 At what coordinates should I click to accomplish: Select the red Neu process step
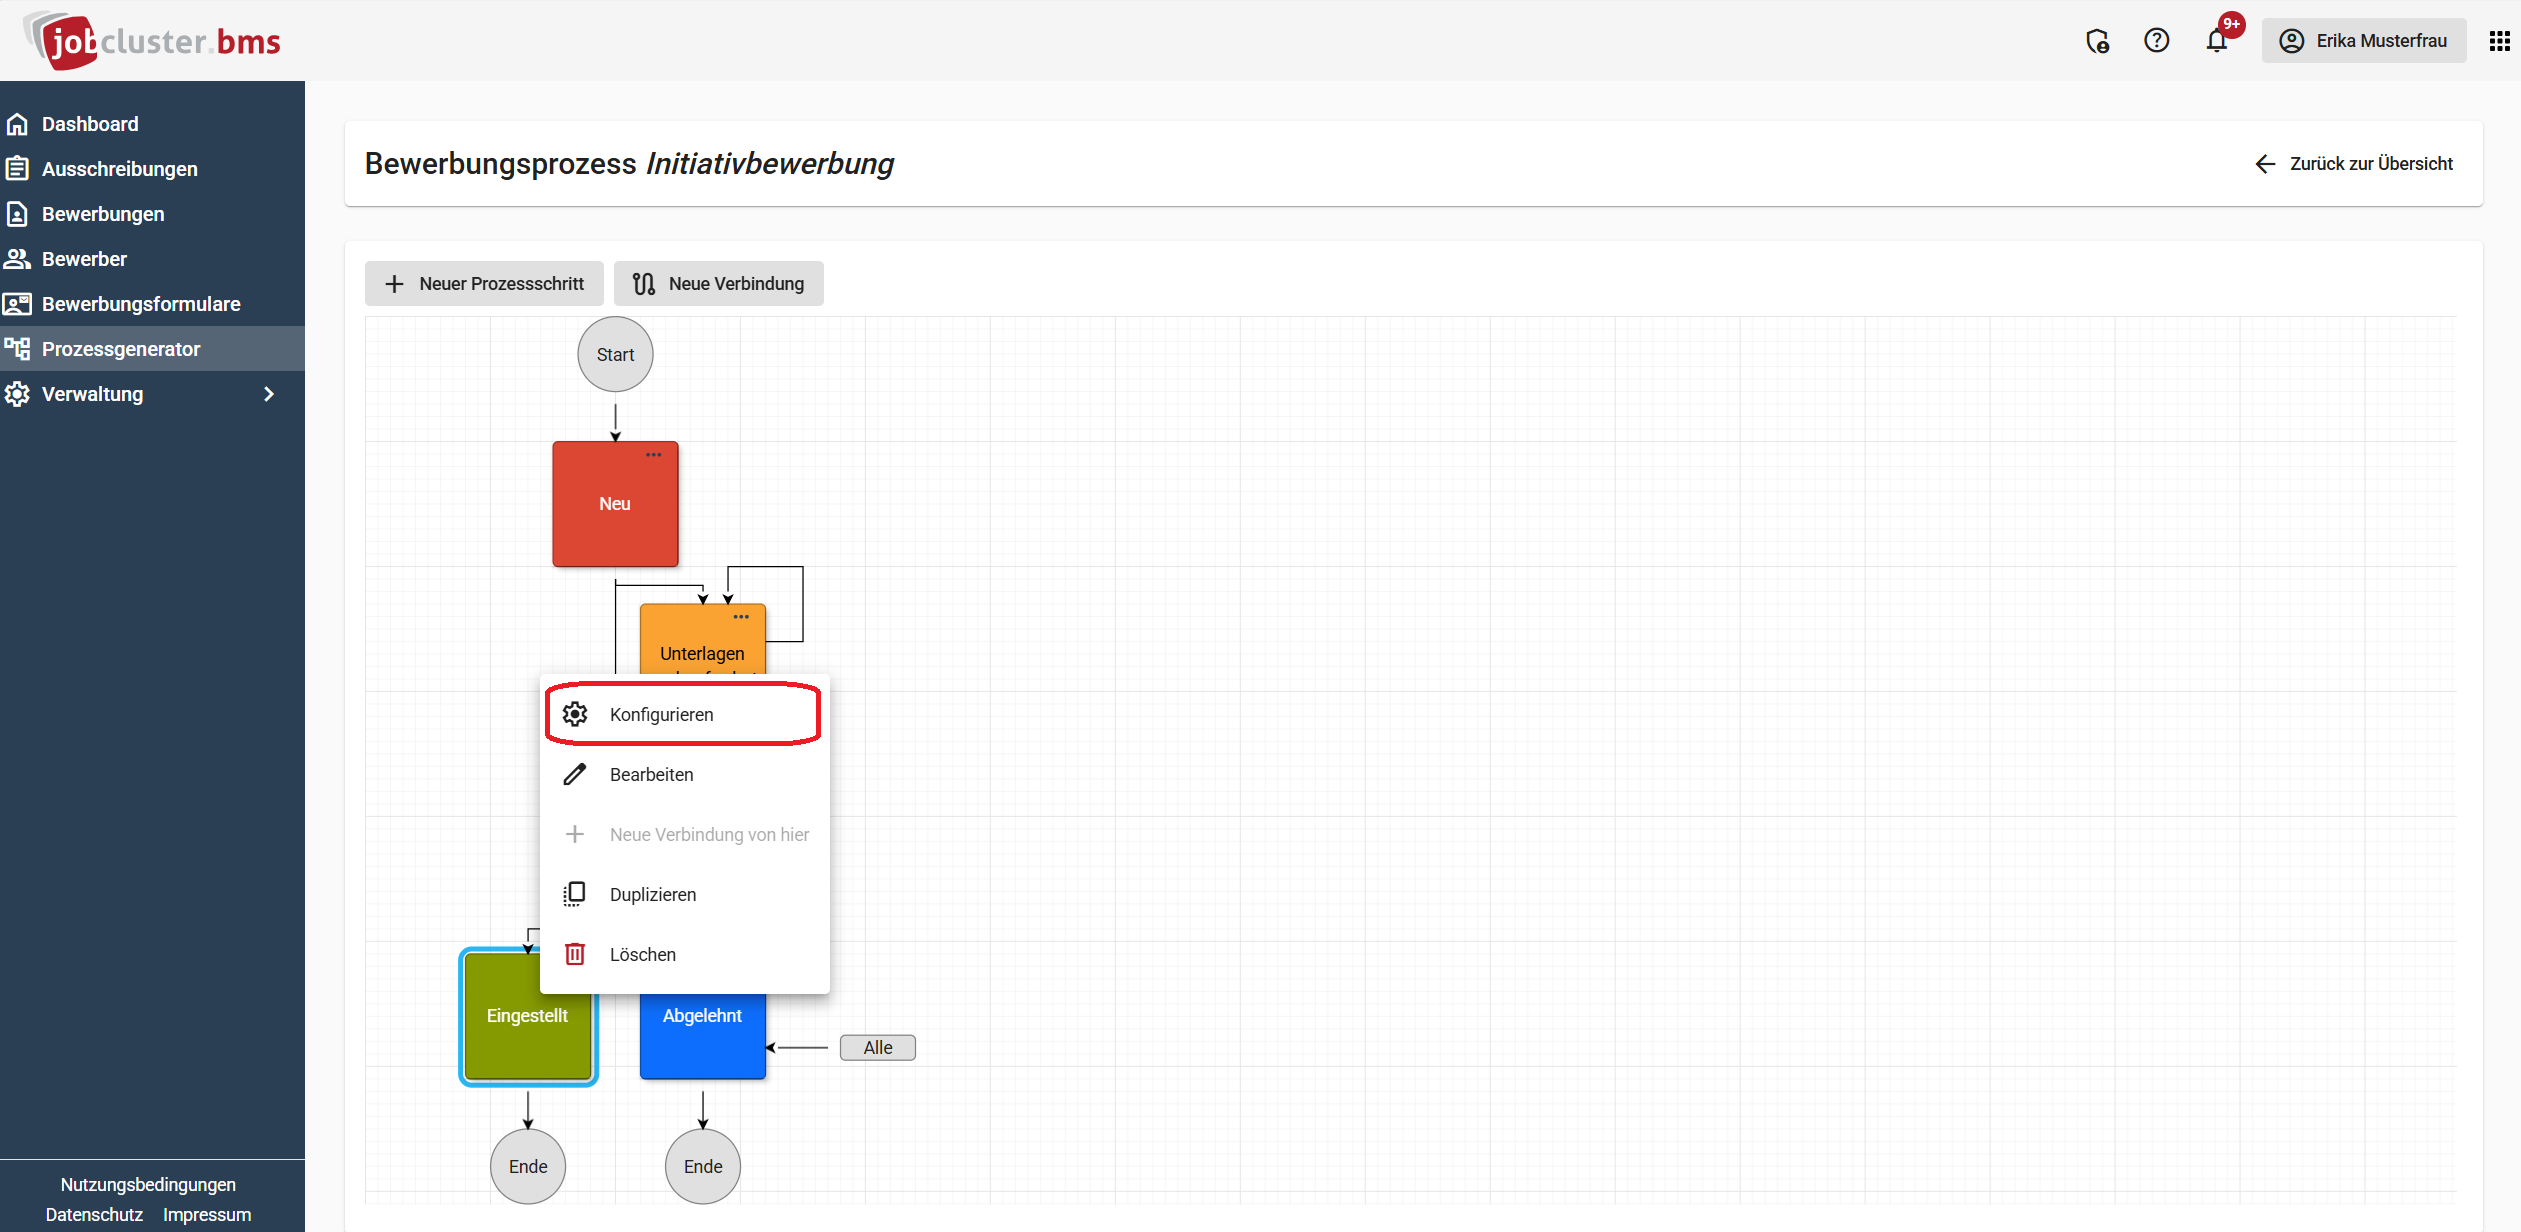coord(615,504)
